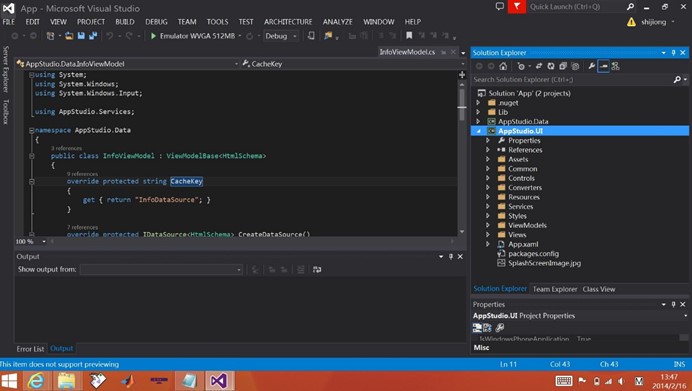Select SplashScreenImage.jpg in Solution Explorer
692x391 pixels.
[x=544, y=263]
